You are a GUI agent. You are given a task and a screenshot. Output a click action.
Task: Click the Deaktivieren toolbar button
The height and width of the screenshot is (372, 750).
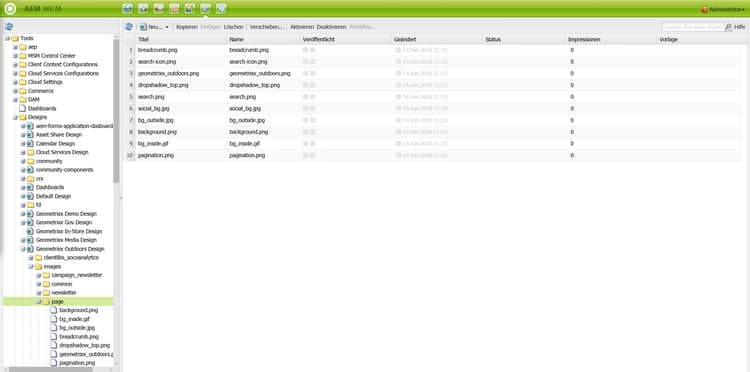pyautogui.click(x=331, y=27)
